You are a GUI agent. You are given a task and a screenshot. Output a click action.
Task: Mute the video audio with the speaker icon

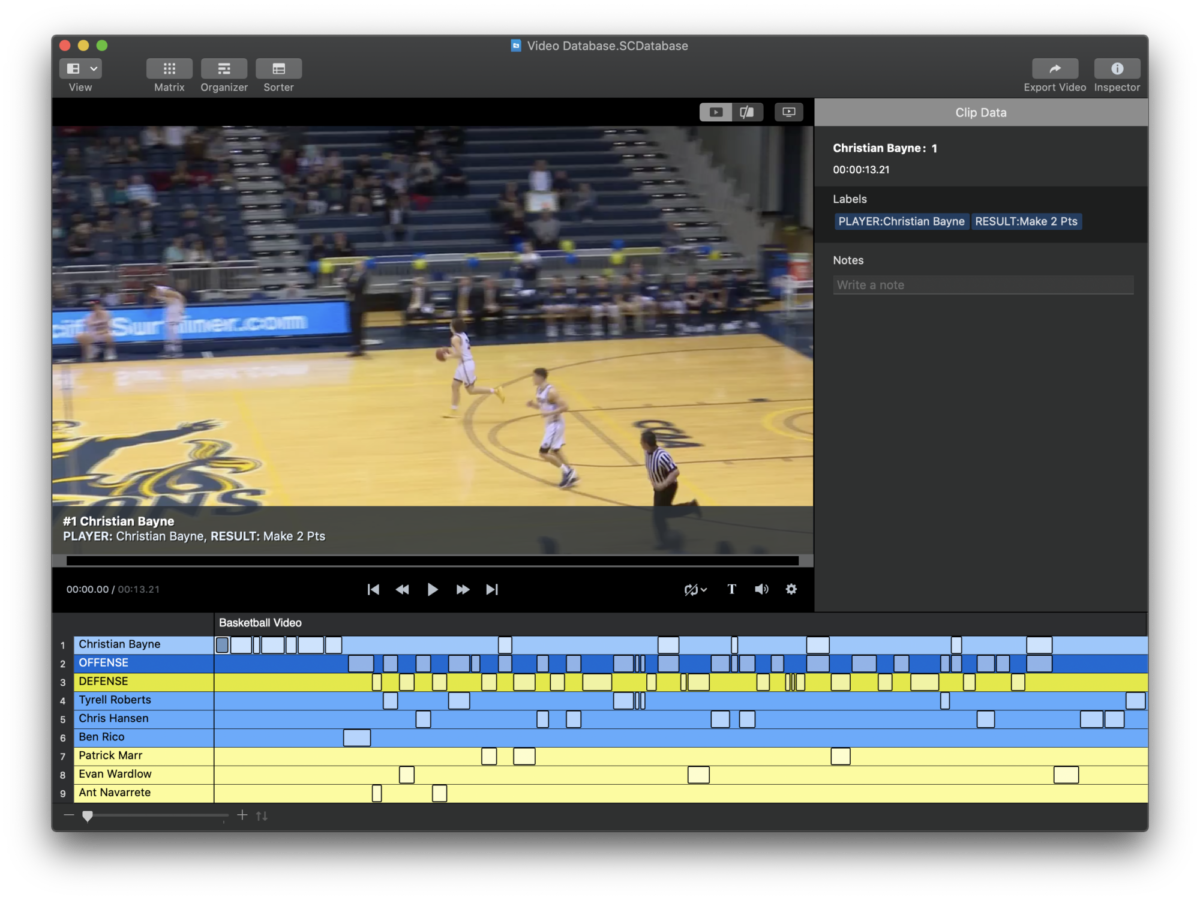pos(761,589)
